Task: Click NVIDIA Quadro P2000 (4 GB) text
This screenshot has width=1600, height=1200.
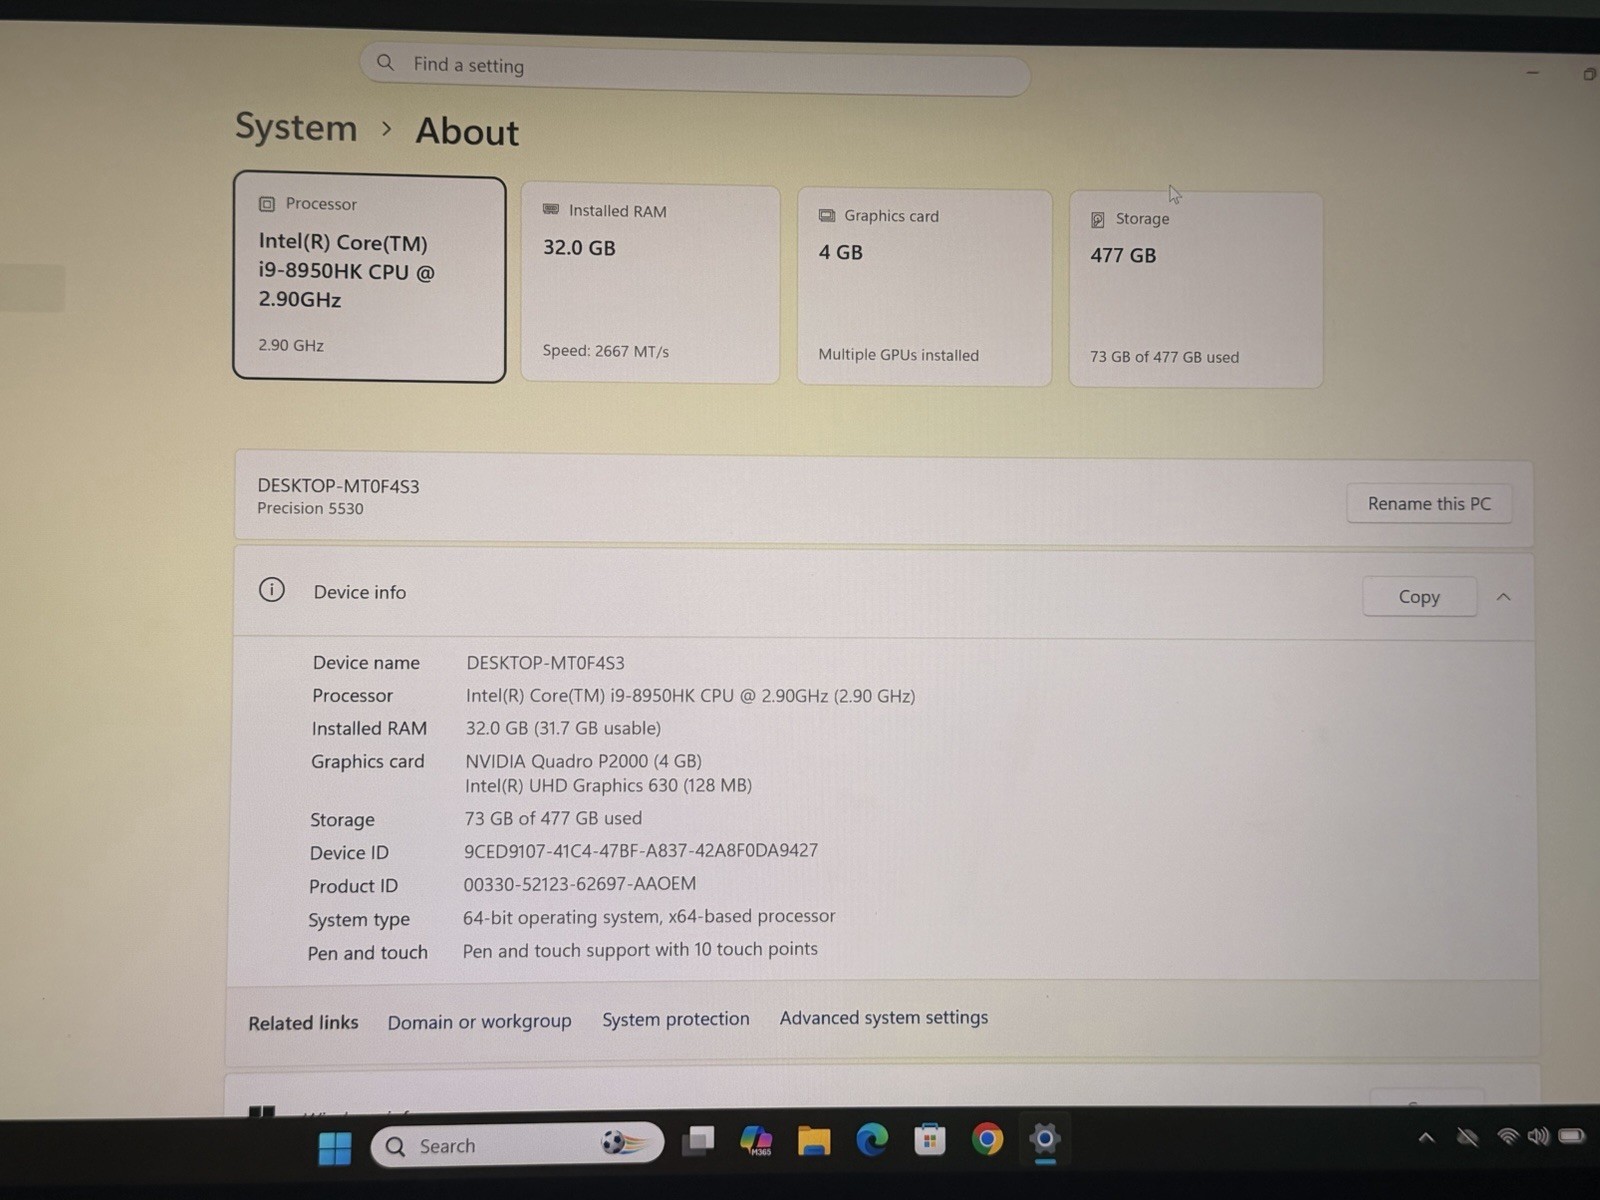Action: pyautogui.click(x=583, y=761)
